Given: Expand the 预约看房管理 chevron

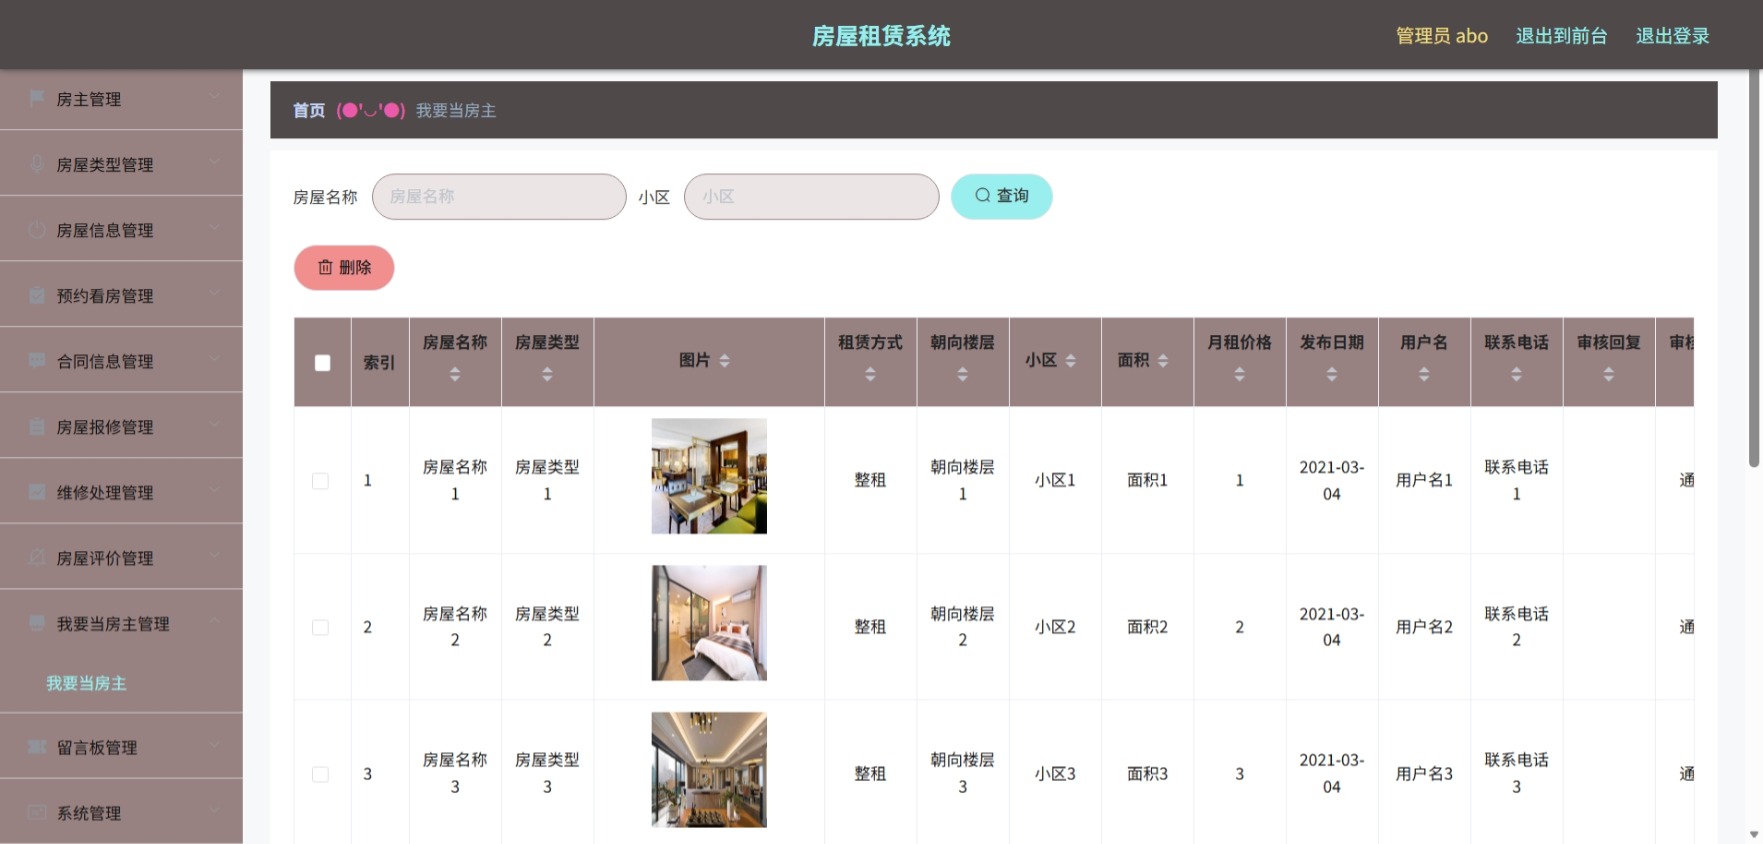Looking at the screenshot, I should pos(214,293).
